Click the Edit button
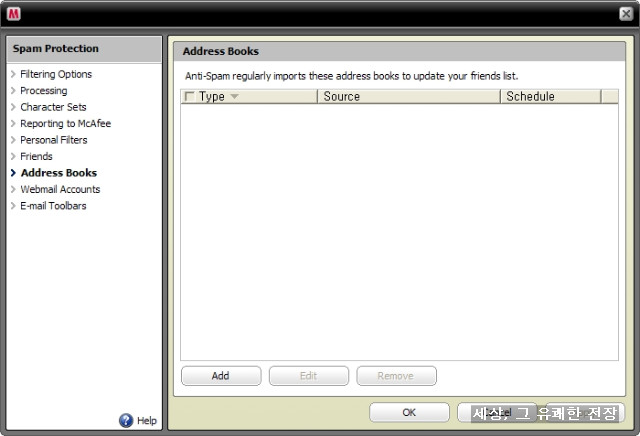The width and height of the screenshot is (640, 436). (x=309, y=376)
